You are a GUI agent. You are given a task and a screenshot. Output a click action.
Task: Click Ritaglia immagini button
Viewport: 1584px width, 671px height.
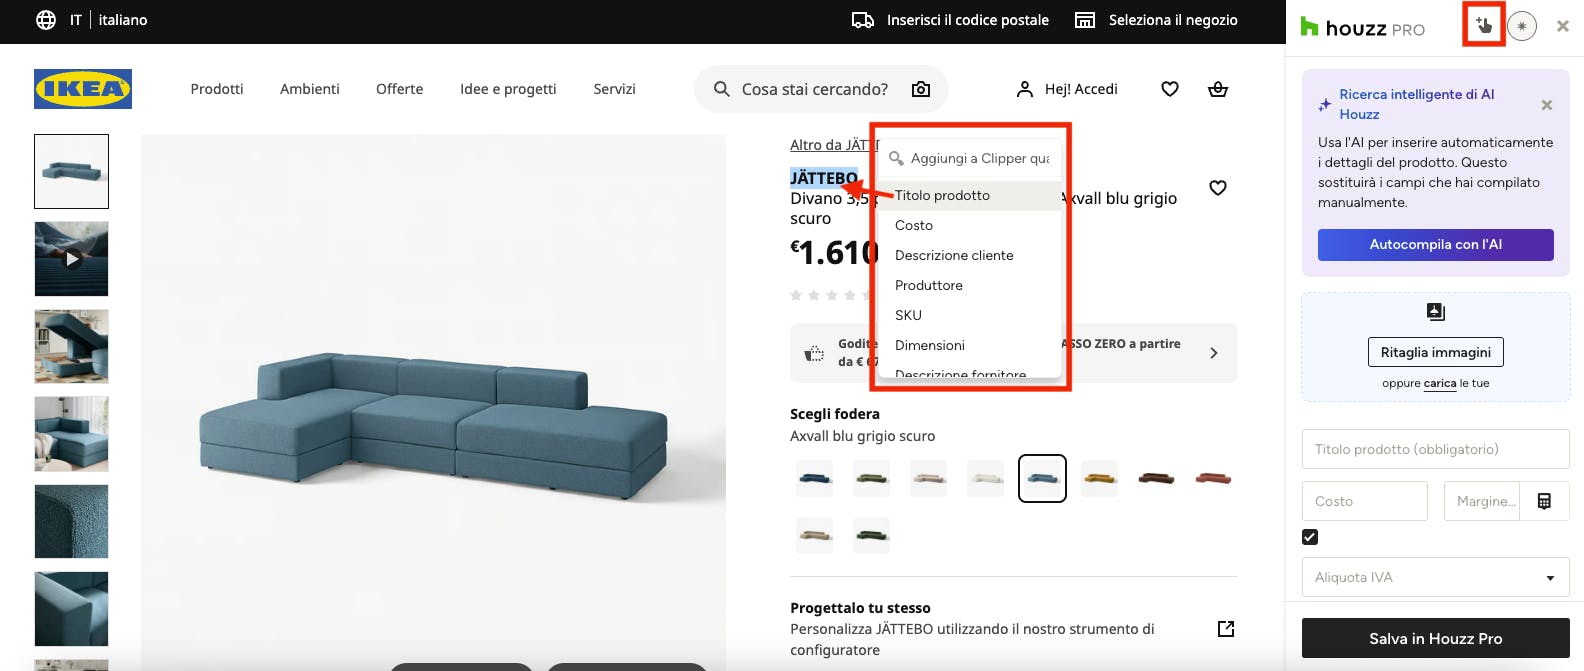click(1436, 352)
